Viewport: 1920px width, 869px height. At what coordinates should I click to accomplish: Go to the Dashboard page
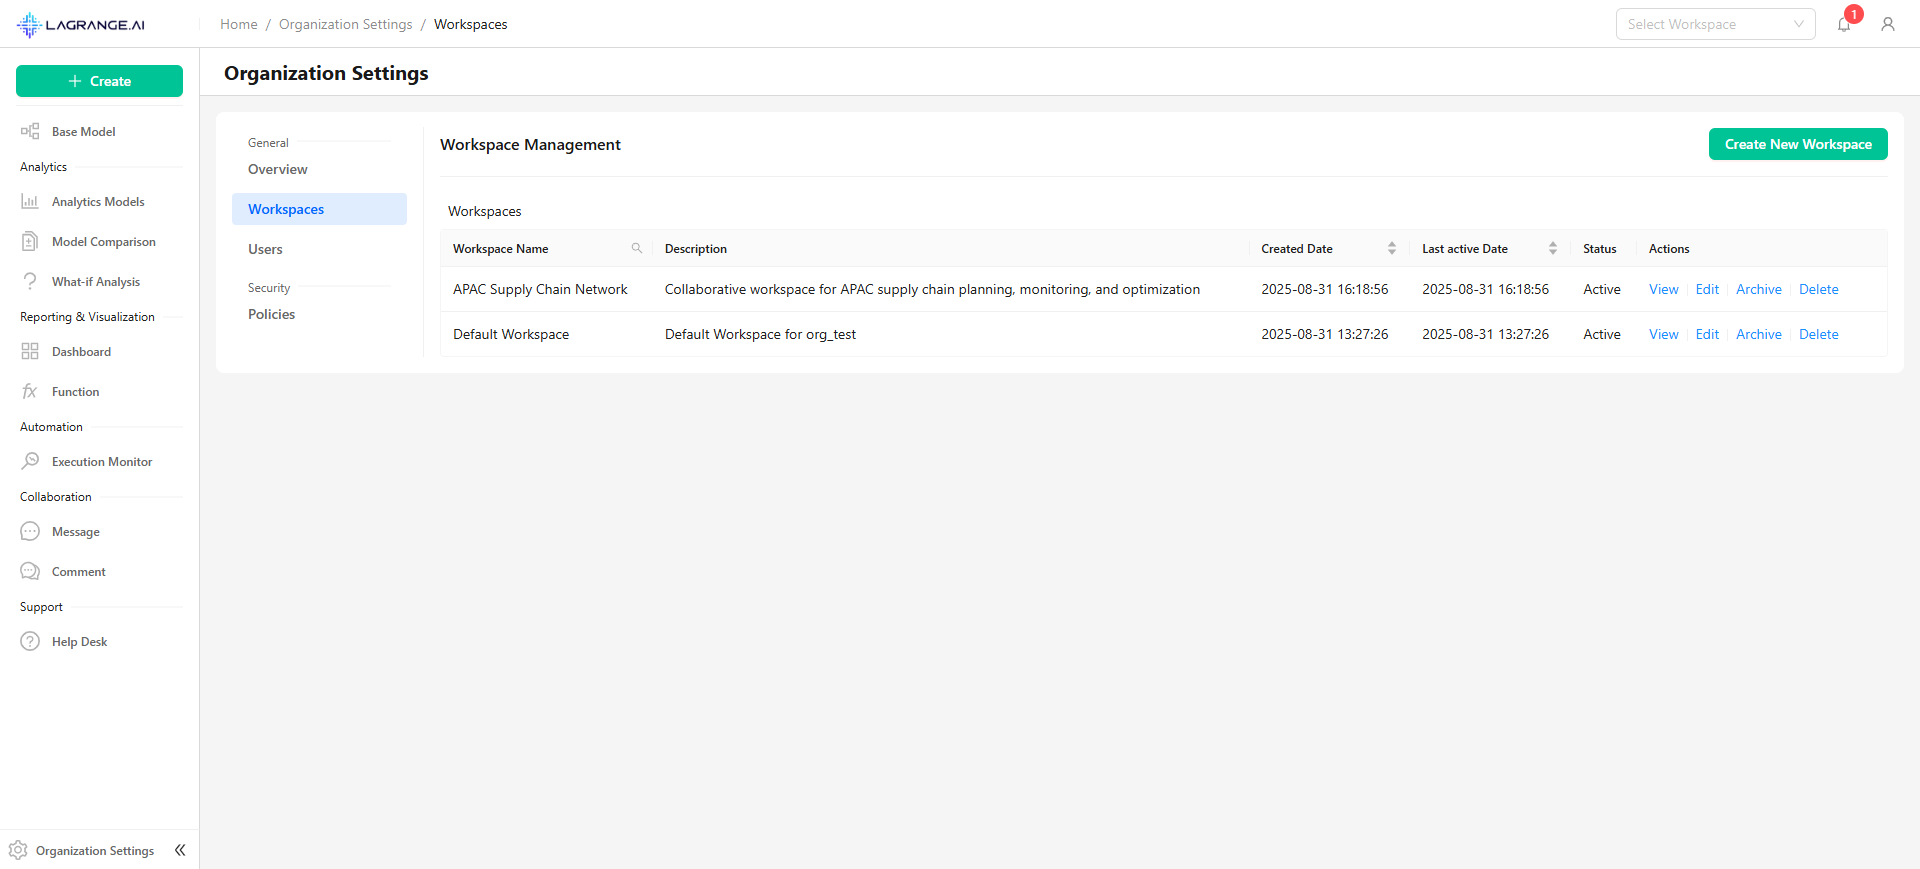[x=81, y=352]
